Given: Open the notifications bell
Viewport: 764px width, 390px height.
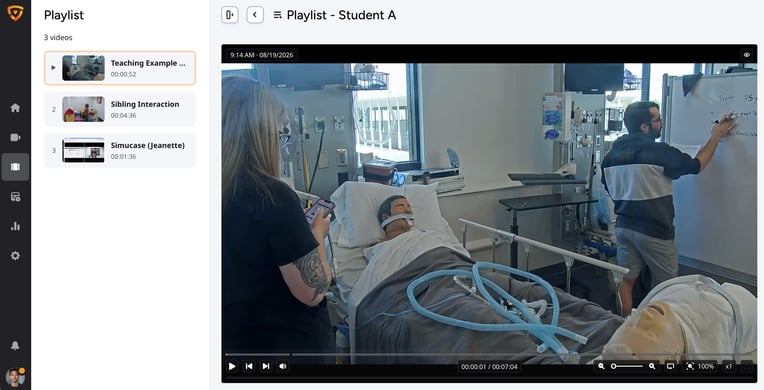Looking at the screenshot, I should pyautogui.click(x=15, y=346).
